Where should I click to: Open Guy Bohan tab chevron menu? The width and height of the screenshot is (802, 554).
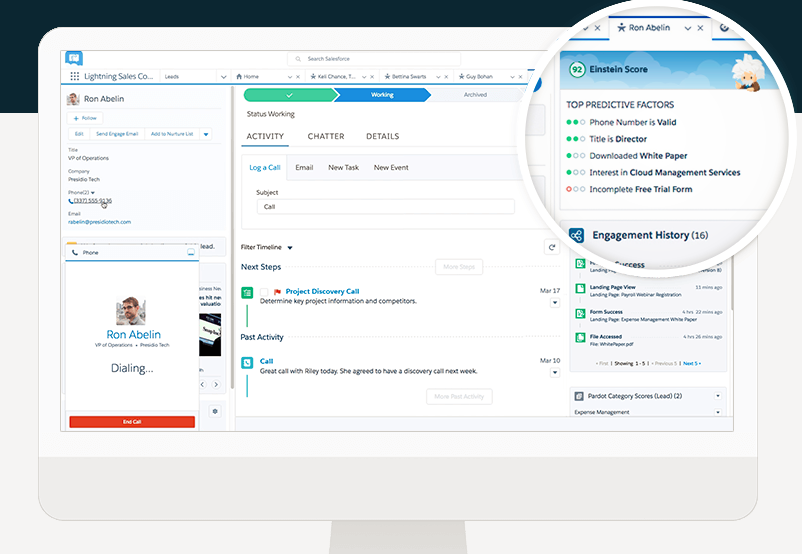(512, 77)
